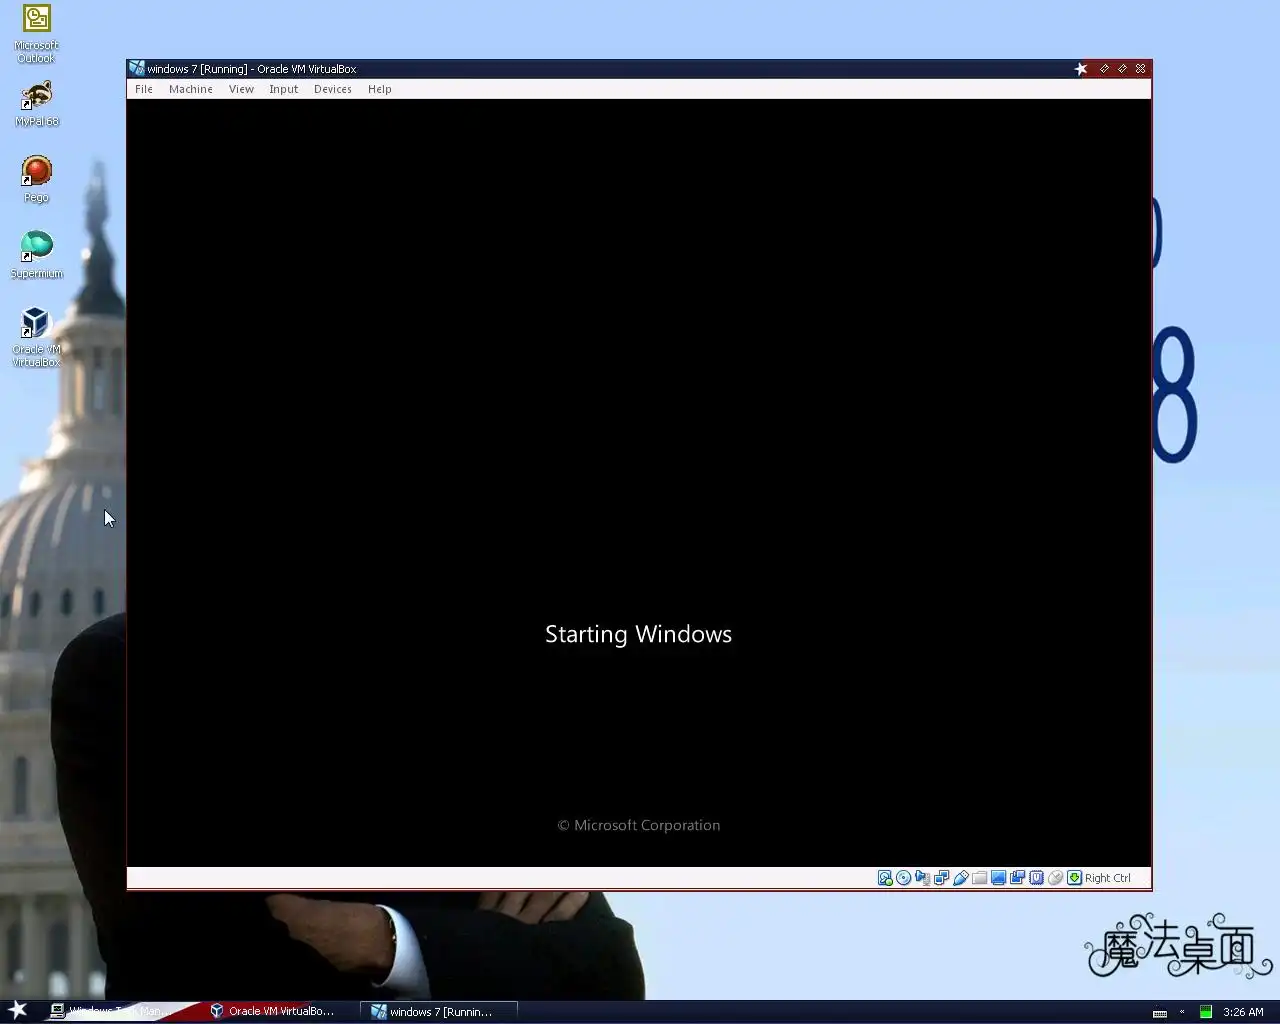Click the recording status icon

point(1018,878)
